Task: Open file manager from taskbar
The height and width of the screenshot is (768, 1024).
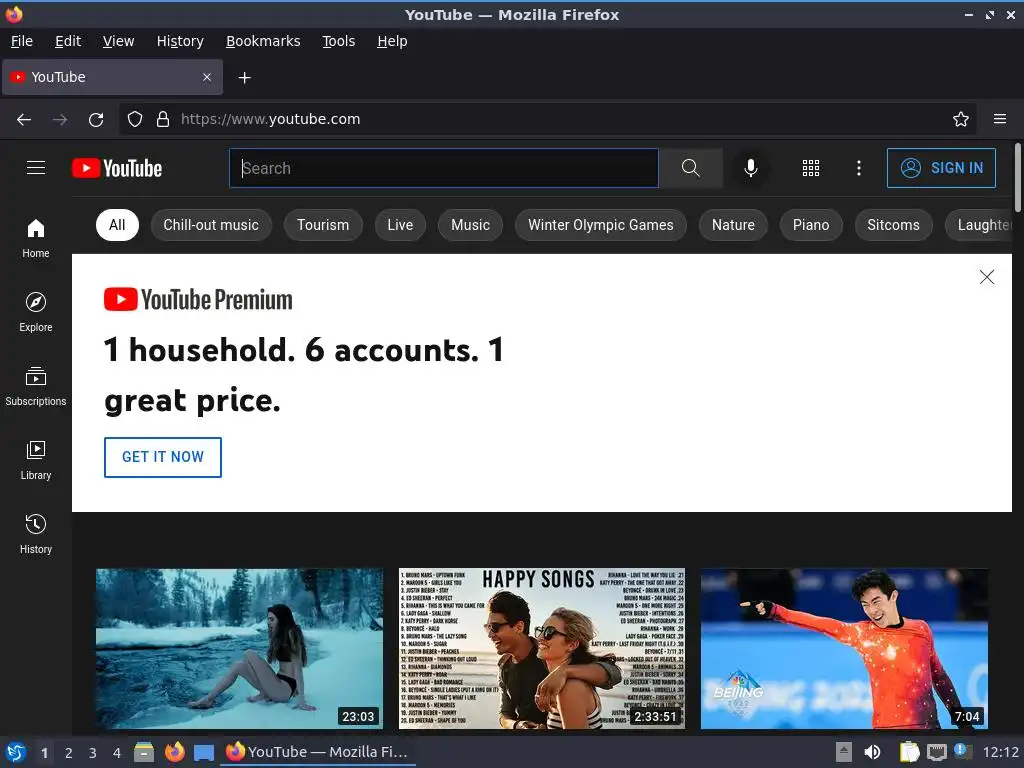Action: click(144, 752)
